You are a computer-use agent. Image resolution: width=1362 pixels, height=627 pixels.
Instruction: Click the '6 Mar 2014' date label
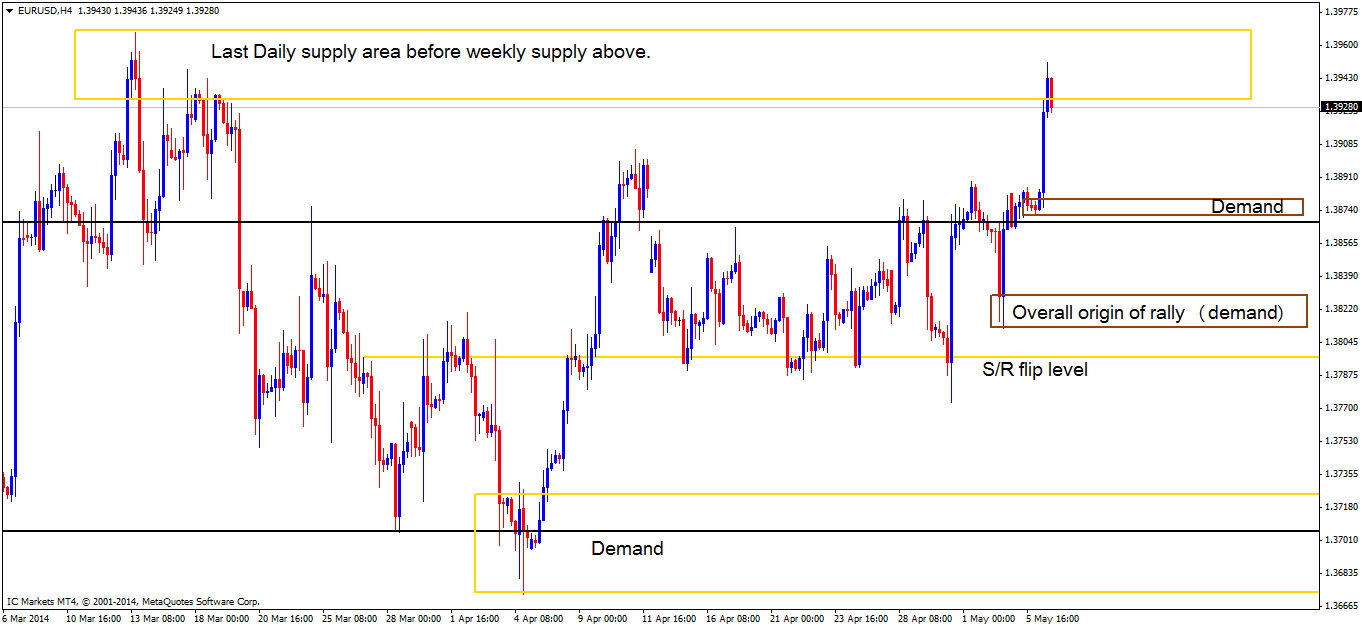[x=25, y=618]
